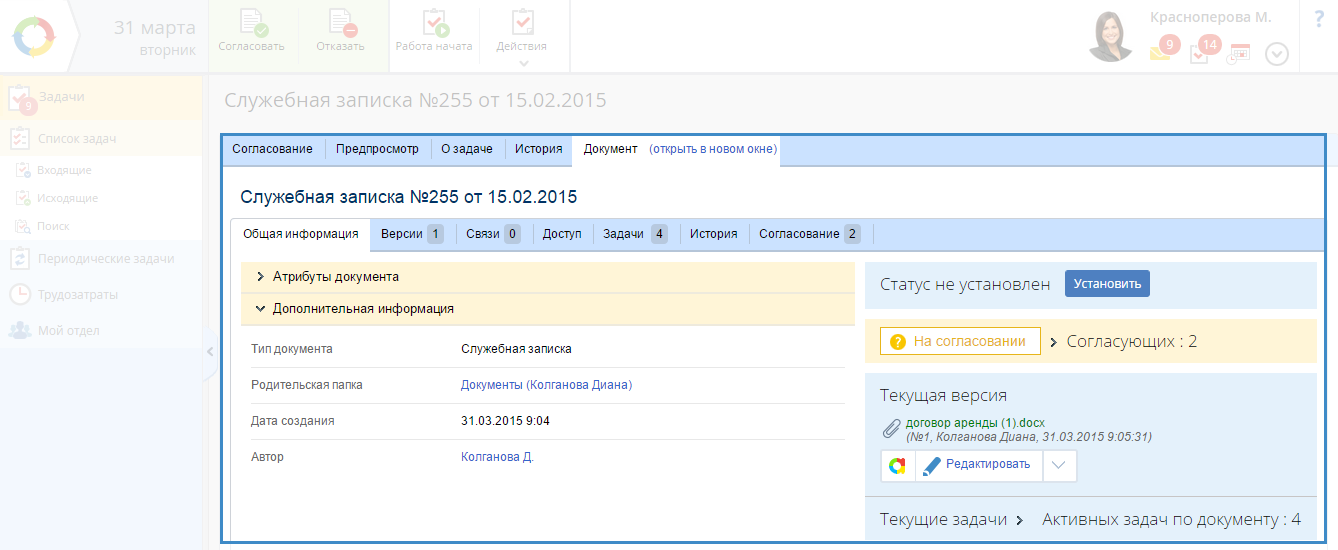
Task: Open the dropdown arrow next to Редактировать
Action: 1060,466
